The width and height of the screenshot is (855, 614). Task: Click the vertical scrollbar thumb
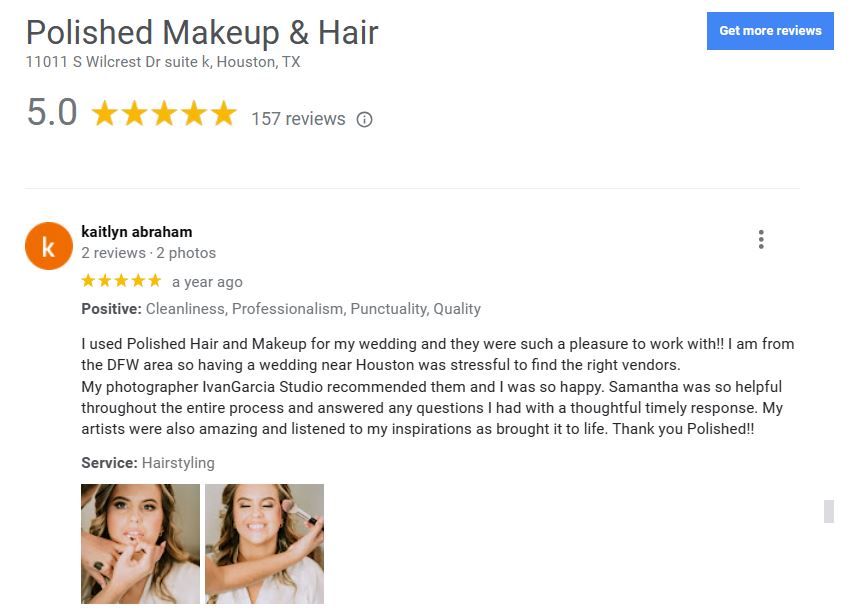[829, 511]
